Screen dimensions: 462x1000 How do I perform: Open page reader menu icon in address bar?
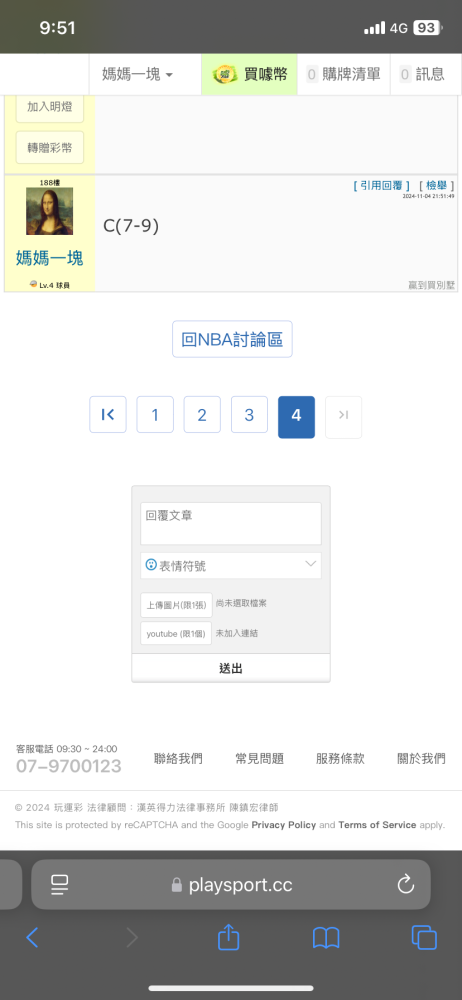point(59,885)
